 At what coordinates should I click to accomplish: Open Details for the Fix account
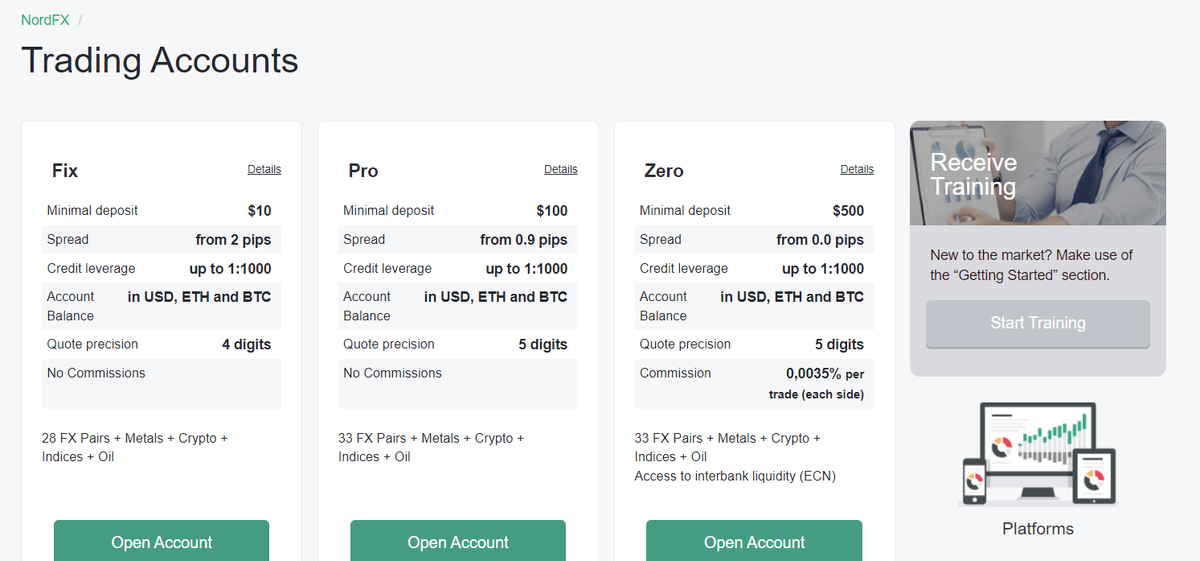[x=264, y=169]
